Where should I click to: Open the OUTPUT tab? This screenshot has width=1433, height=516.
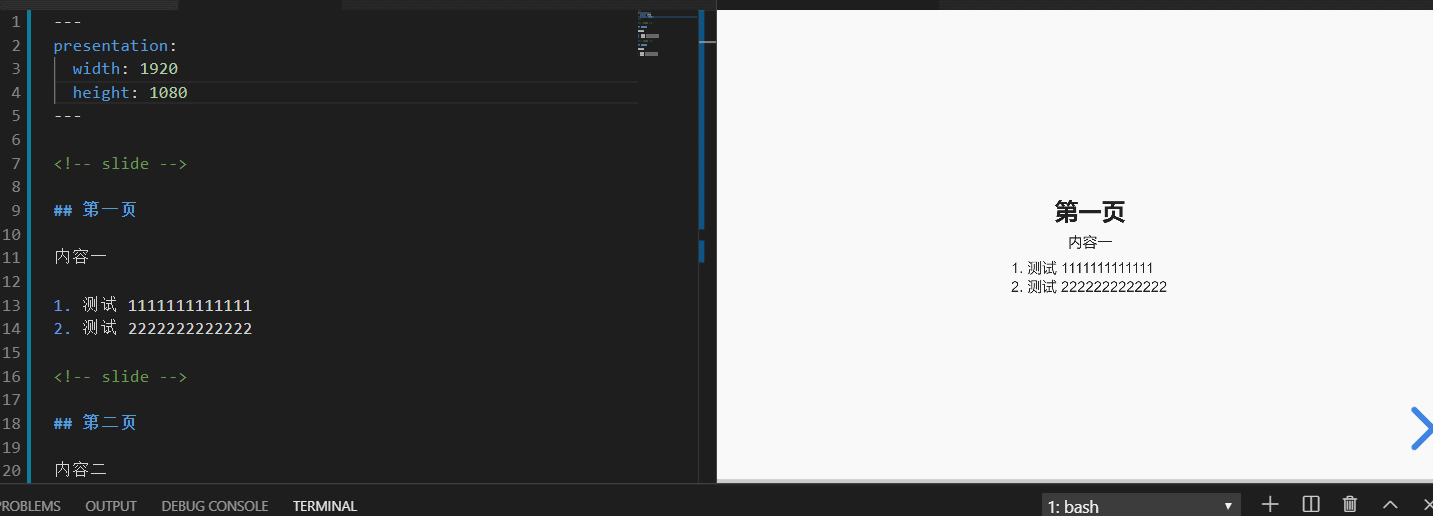pos(111,506)
